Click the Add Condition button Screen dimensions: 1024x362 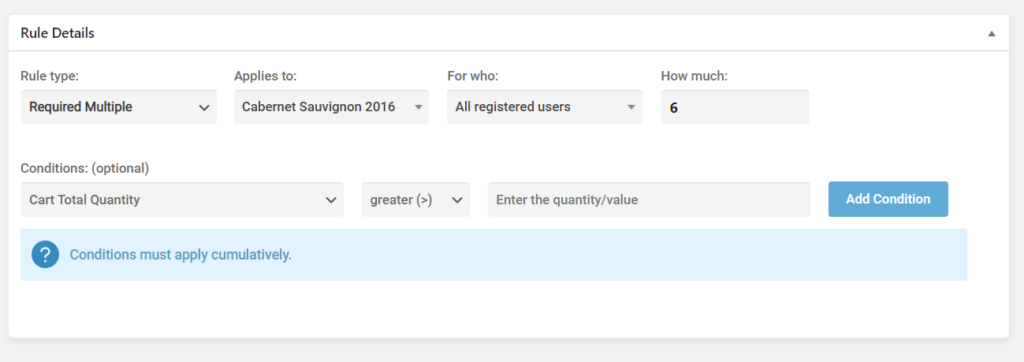pyautogui.click(x=888, y=199)
